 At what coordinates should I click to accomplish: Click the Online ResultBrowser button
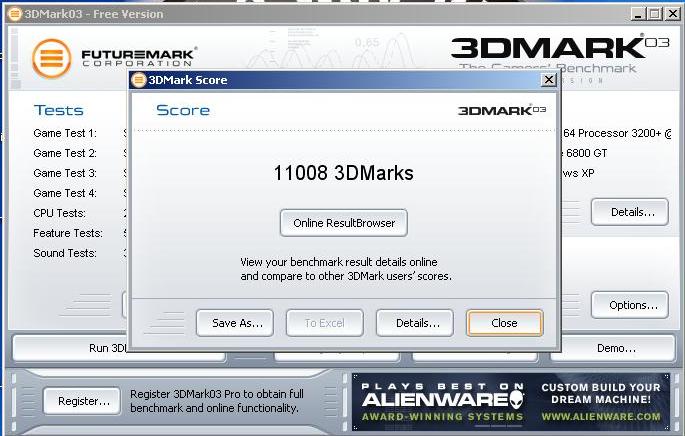(344, 223)
